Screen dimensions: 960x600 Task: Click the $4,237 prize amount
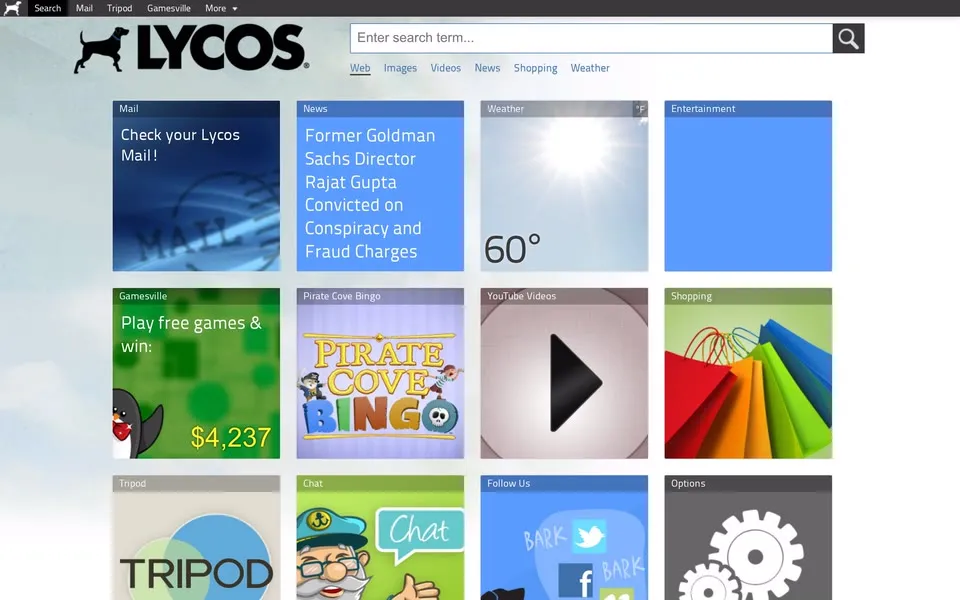pyautogui.click(x=230, y=437)
